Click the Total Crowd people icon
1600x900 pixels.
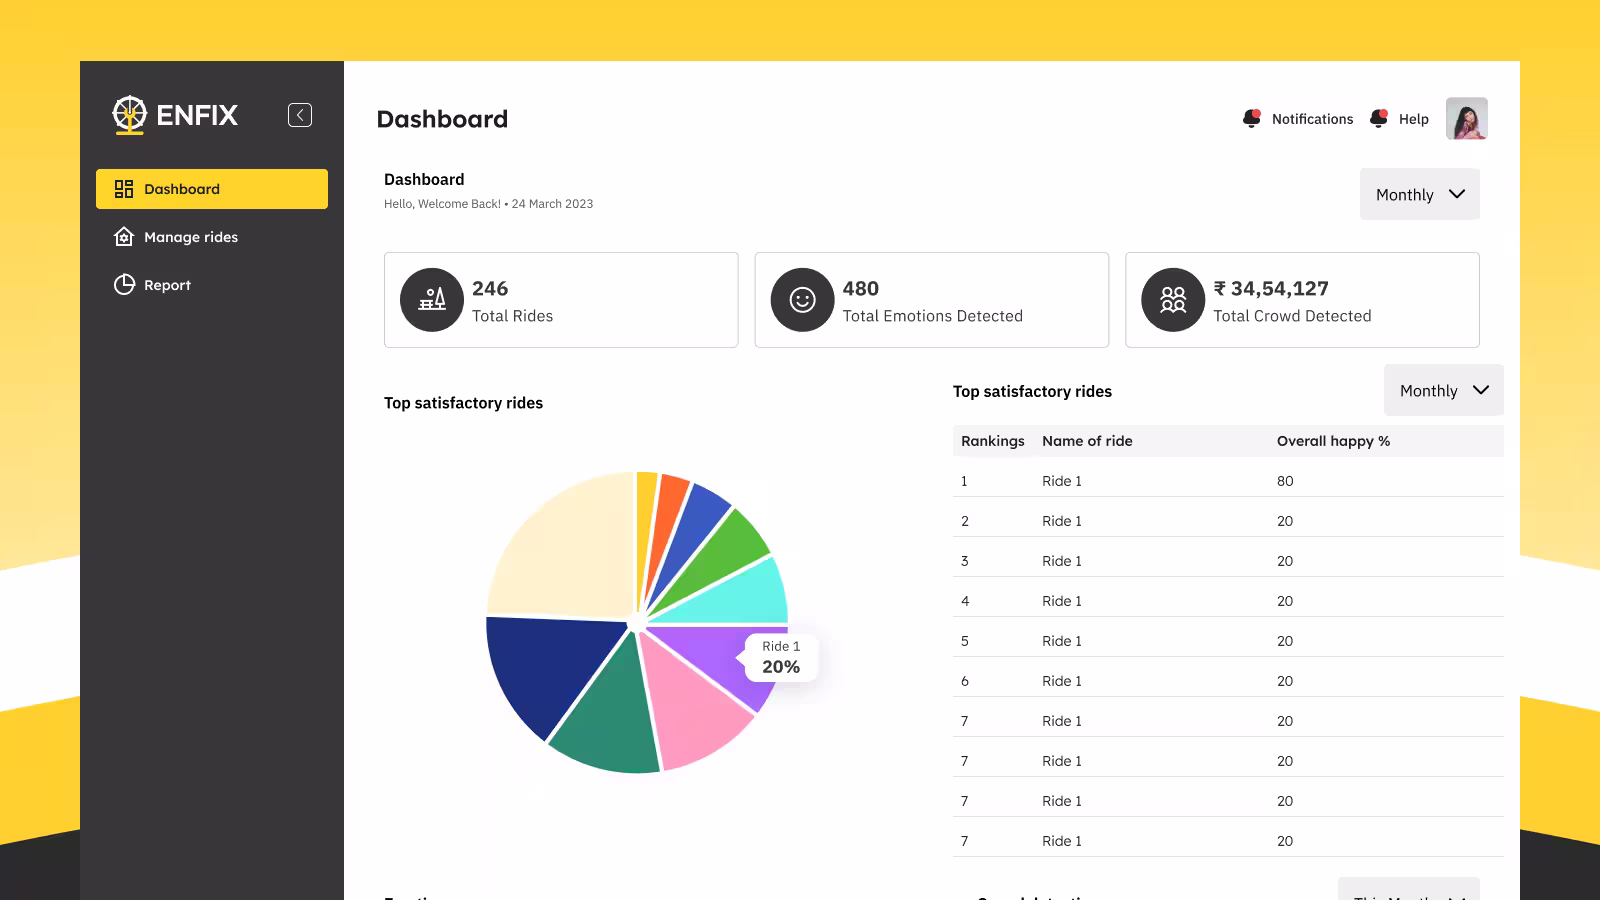point(1173,300)
